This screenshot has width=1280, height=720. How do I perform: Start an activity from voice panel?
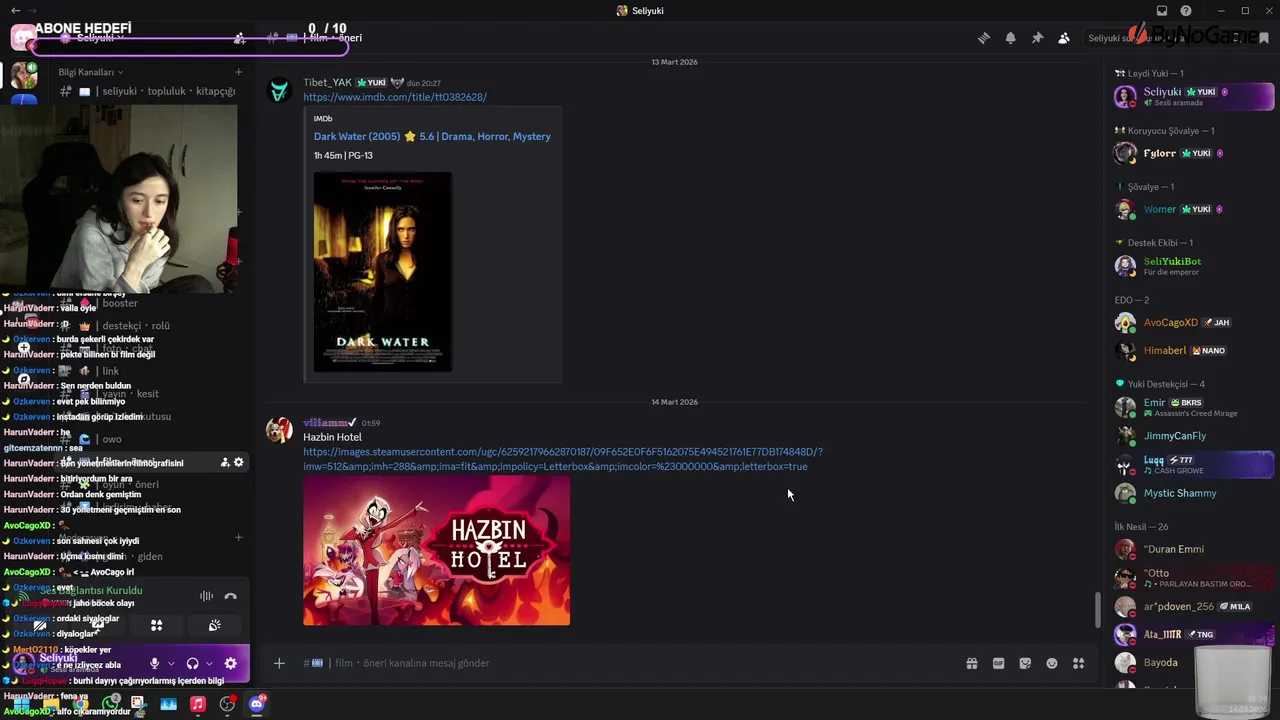pos(156,625)
